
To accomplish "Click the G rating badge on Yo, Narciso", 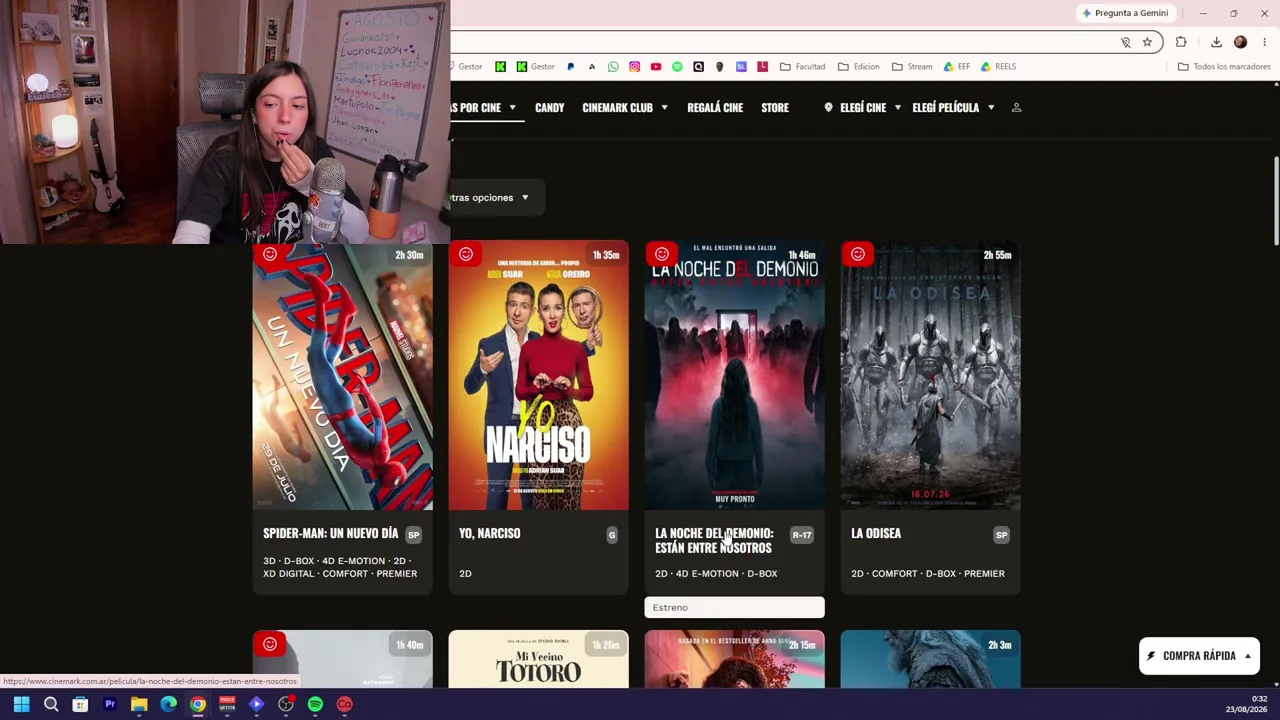I will (612, 535).
